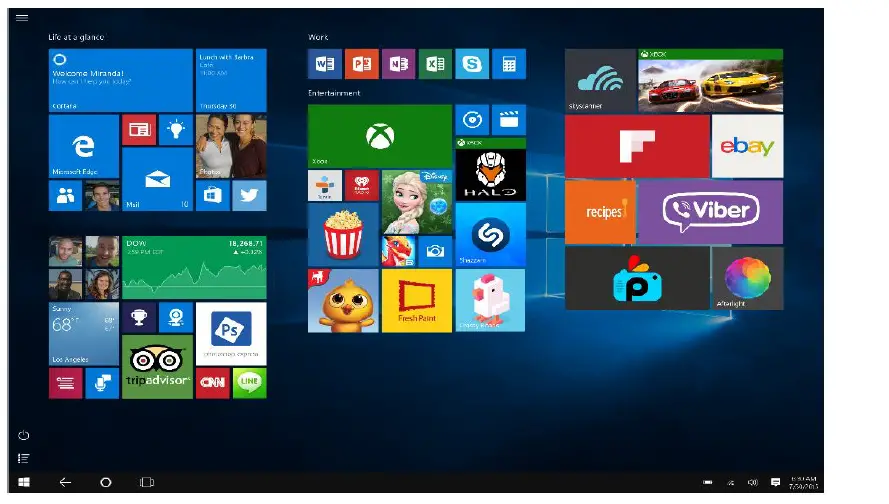Open the Movies & TV clapperboard tile
The height and width of the screenshot is (504, 889).
(x=509, y=120)
